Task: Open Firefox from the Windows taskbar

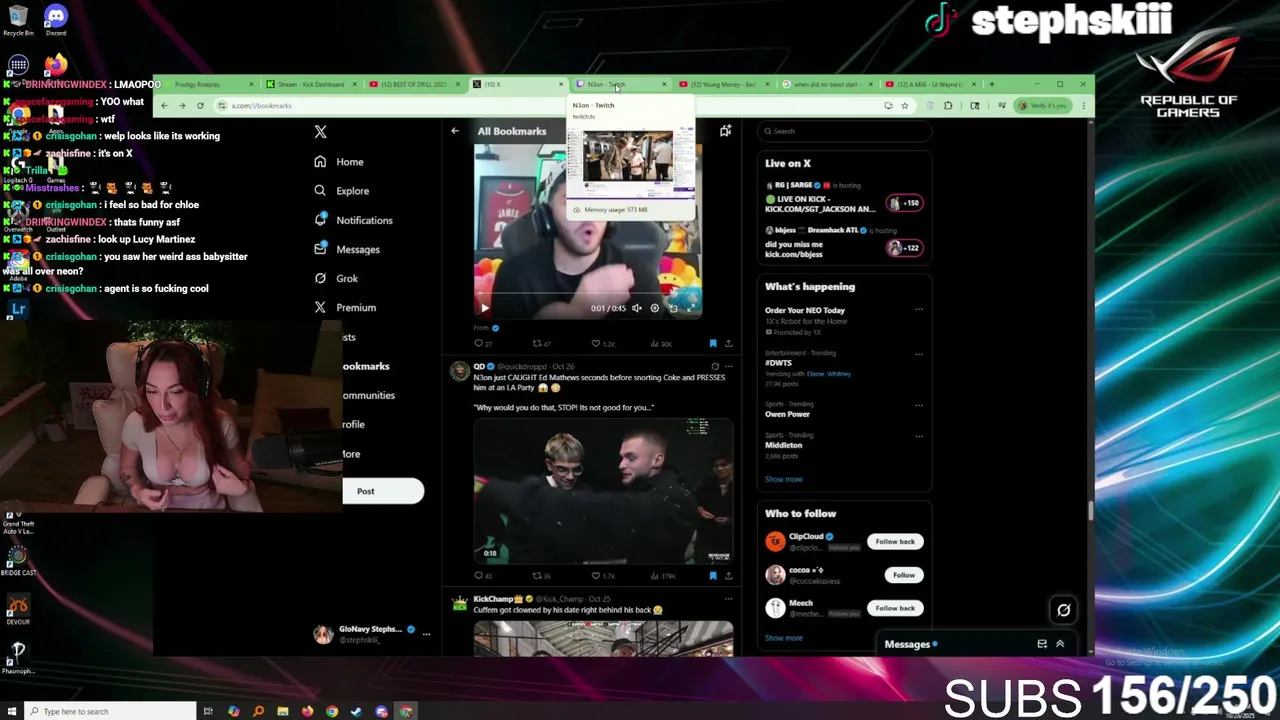Action: [307, 712]
